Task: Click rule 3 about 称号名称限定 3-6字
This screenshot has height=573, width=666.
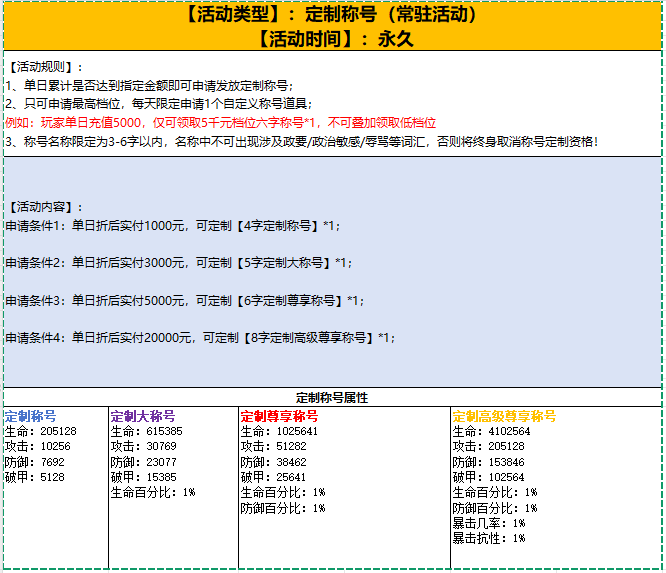Action: [x=300, y=141]
